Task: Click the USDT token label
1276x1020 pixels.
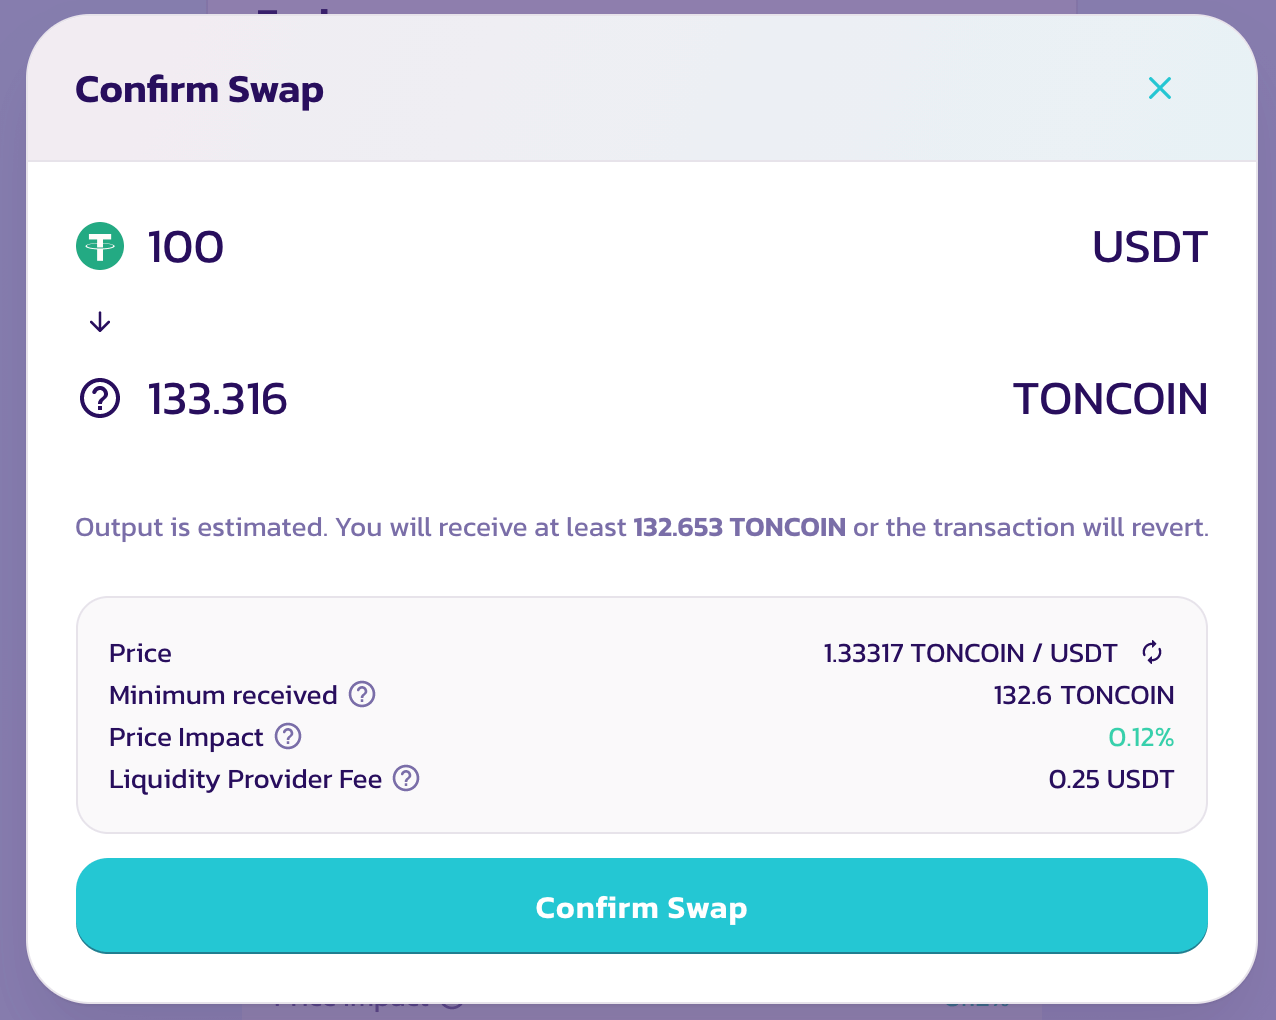Action: [x=1150, y=247]
